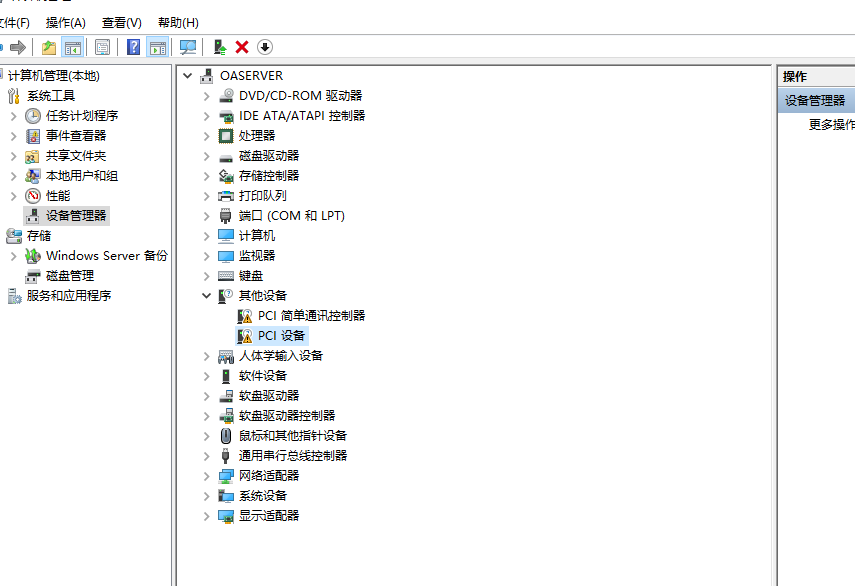The image size is (855, 586).
Task: Select 服务和应用程序 node
Action: click(x=69, y=296)
